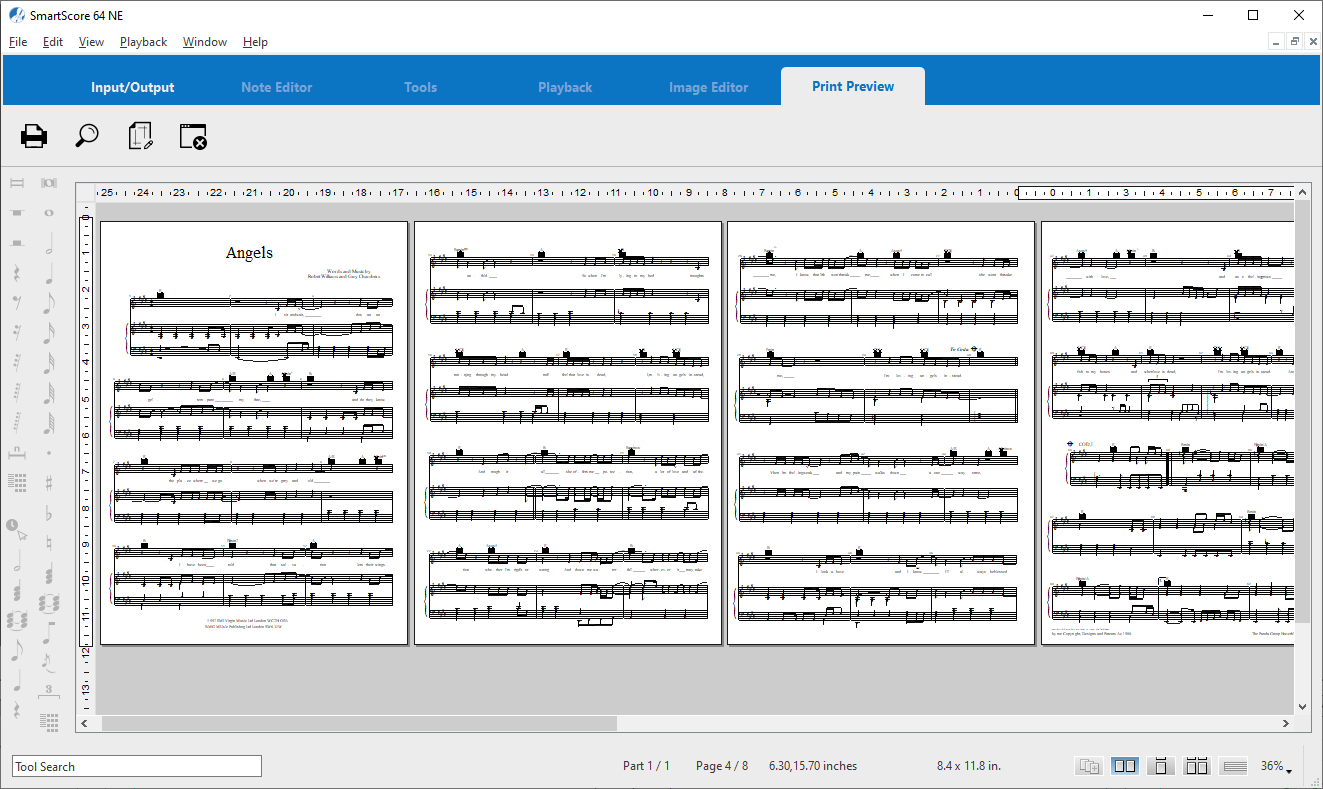This screenshot has height=789, width=1323.
Task: Click the Angels title page thumbnail
Action: pyautogui.click(x=254, y=433)
